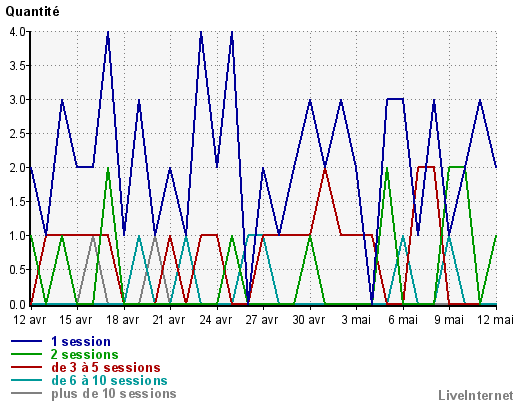Click the '6 mai' x-axis label
Image resolution: width=520 pixels, height=405 pixels.
pos(403,320)
